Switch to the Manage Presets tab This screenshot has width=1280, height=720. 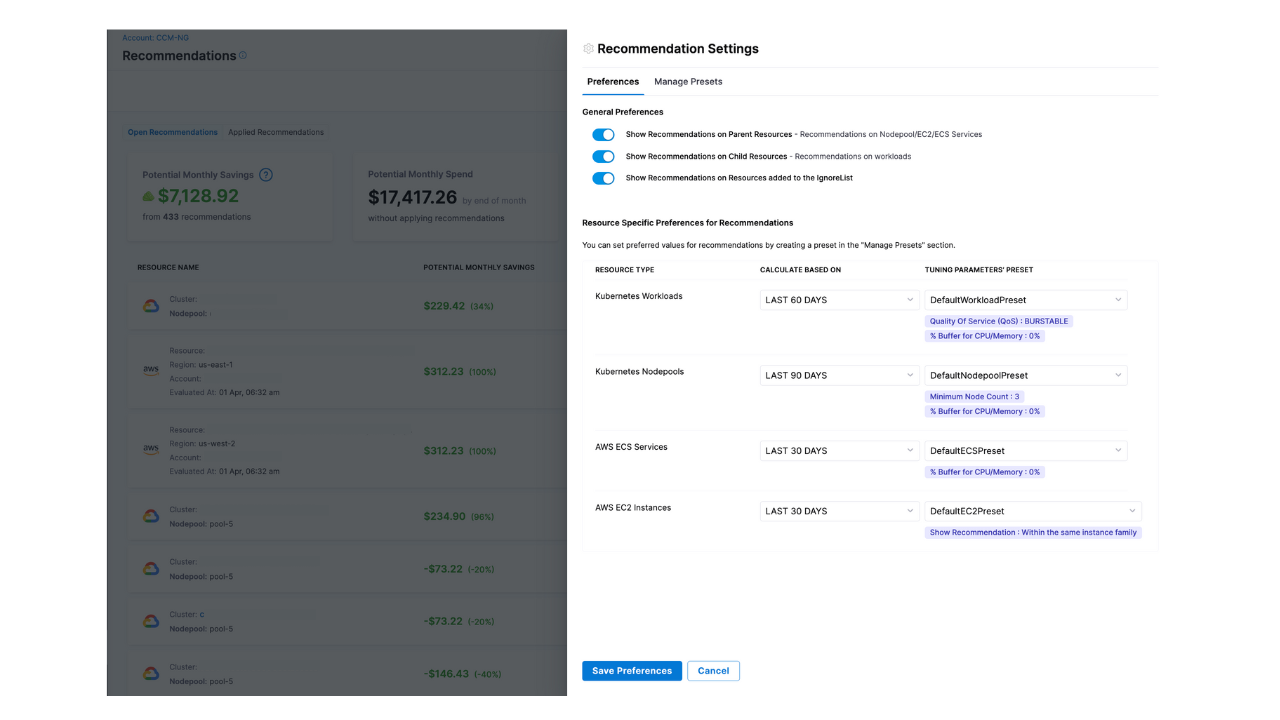[x=688, y=81]
